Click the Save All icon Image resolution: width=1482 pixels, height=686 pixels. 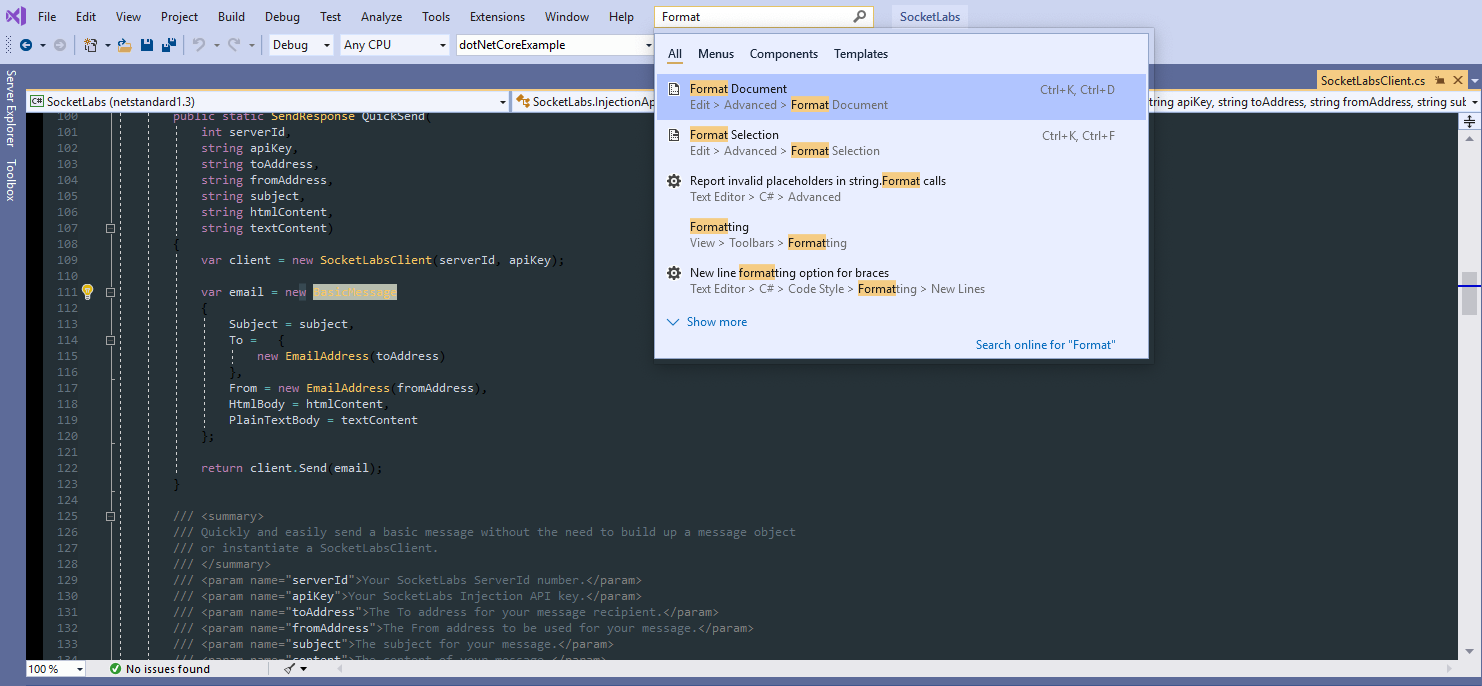pyautogui.click(x=169, y=45)
